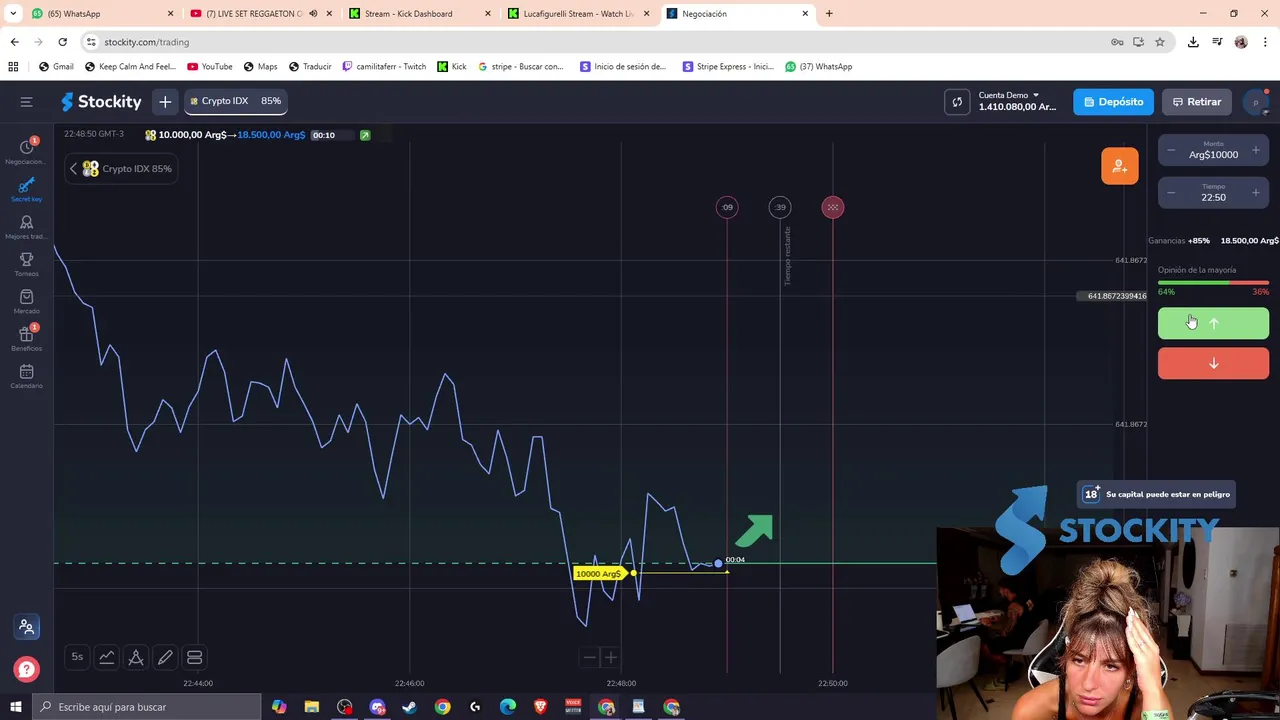Go back in the browser
The image size is (1280, 720).
coord(14,42)
